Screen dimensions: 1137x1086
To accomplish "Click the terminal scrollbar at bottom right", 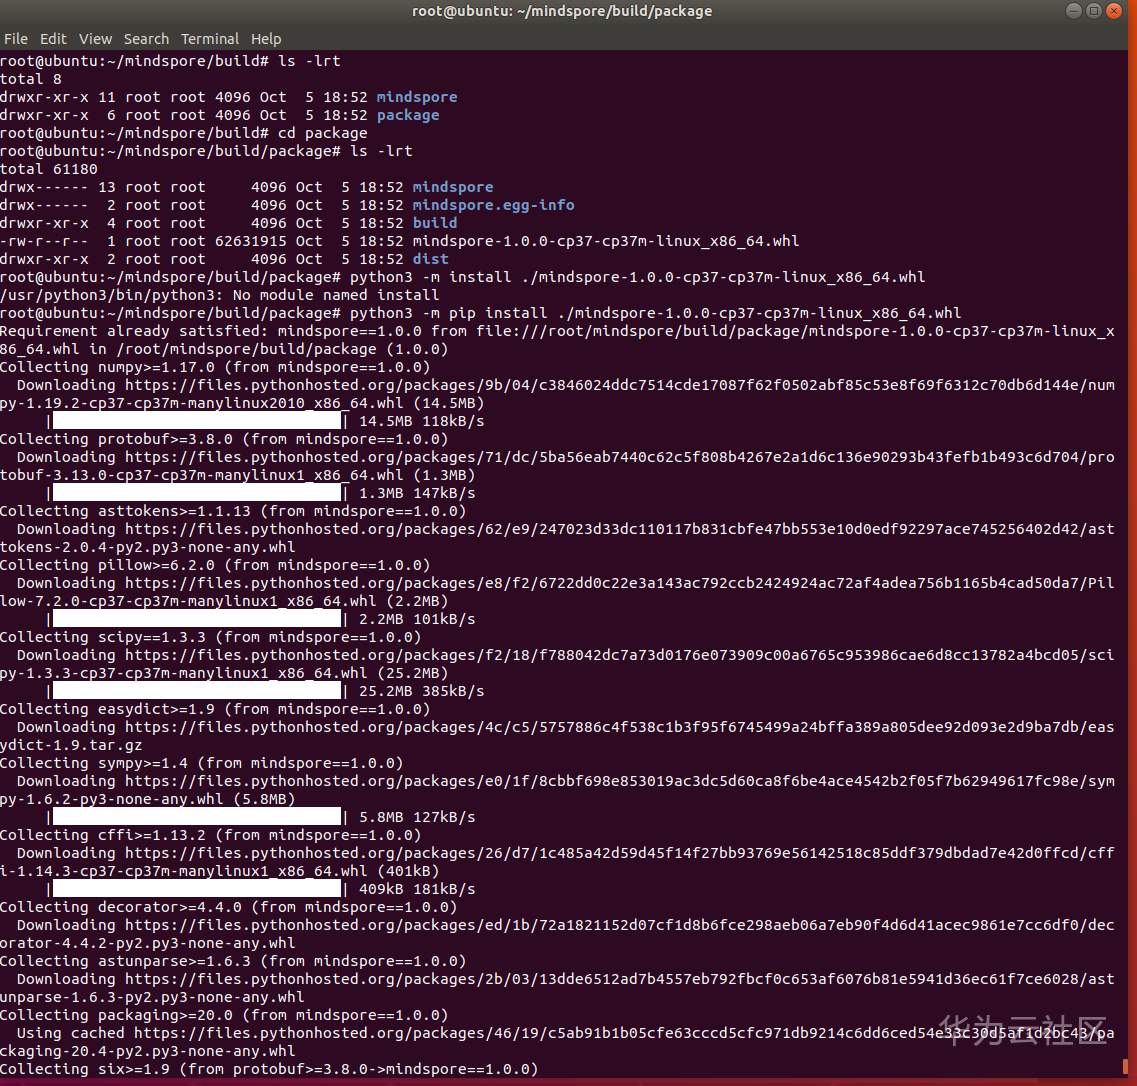I will 1125,1067.
